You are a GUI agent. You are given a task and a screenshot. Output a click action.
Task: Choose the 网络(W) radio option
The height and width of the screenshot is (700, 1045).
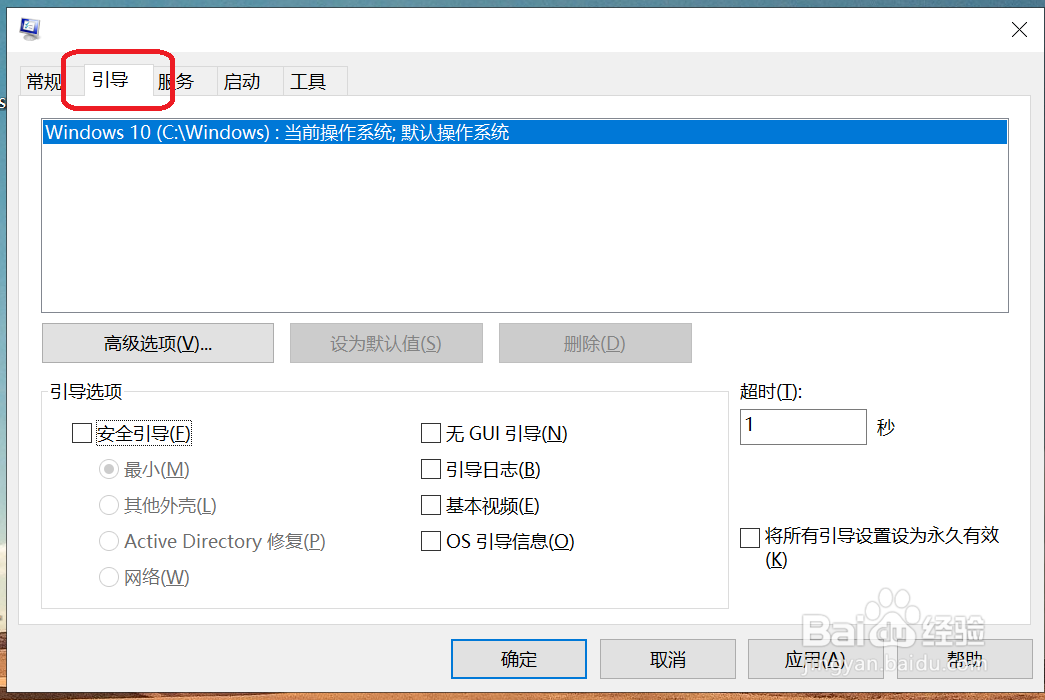click(109, 577)
